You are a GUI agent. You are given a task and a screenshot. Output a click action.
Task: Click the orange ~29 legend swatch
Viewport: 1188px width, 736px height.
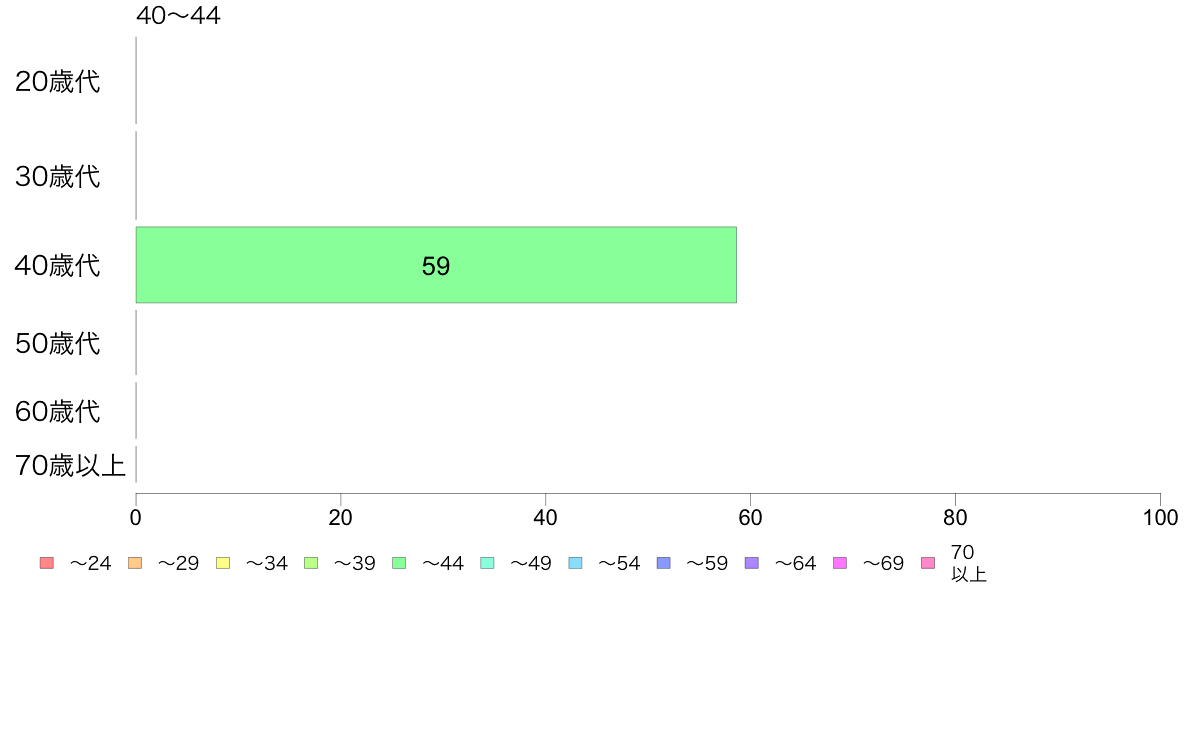pos(135,563)
